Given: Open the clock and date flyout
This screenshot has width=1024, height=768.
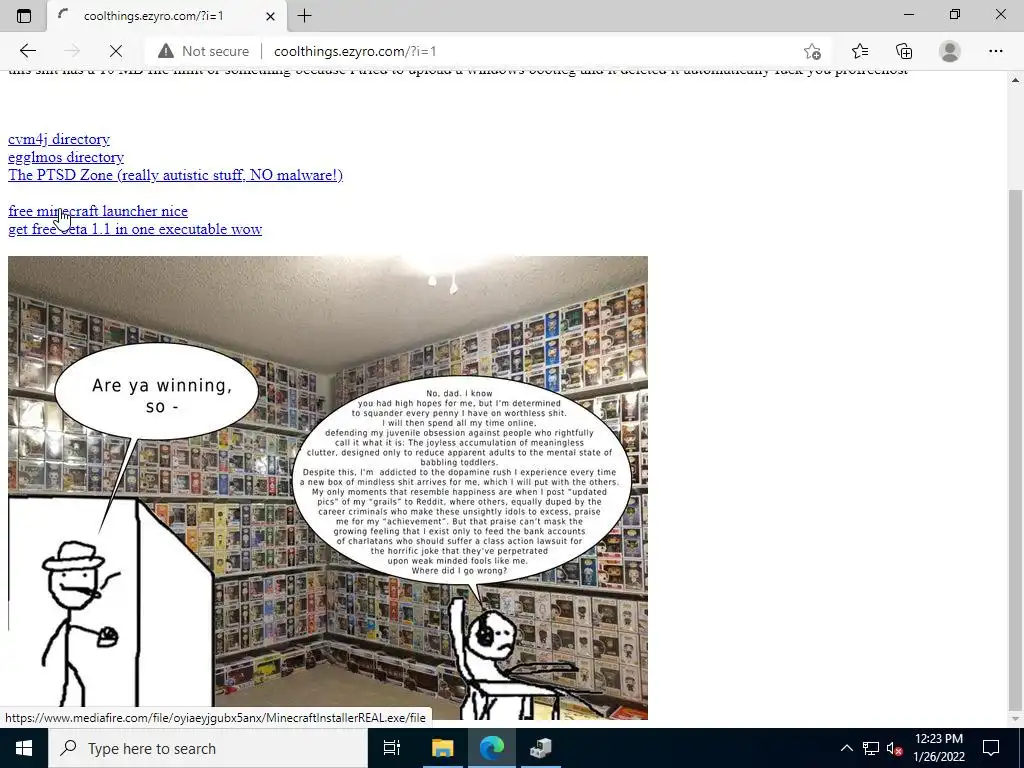Looking at the screenshot, I should coord(939,748).
